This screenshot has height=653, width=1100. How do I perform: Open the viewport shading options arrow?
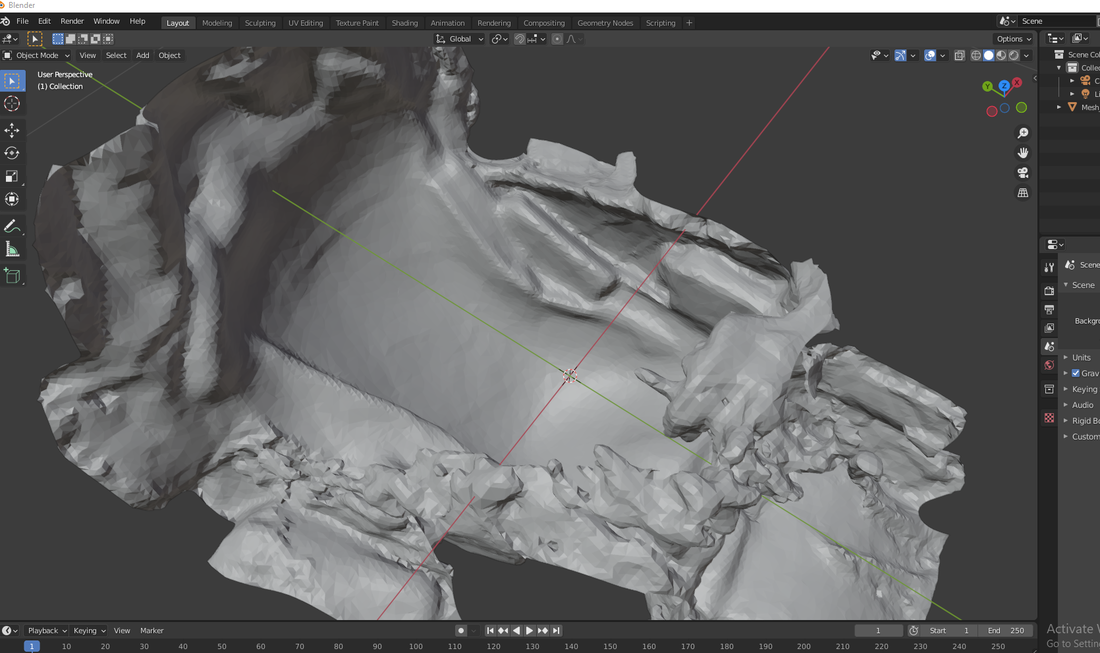coord(1026,55)
